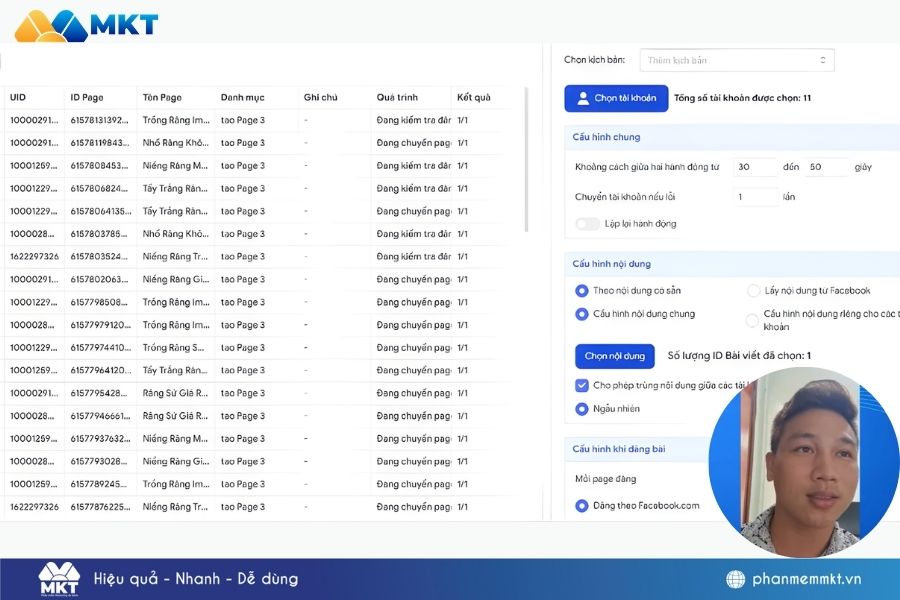Select the 'Ngẫu nhiên' radio button
The image size is (900, 600).
pos(581,408)
